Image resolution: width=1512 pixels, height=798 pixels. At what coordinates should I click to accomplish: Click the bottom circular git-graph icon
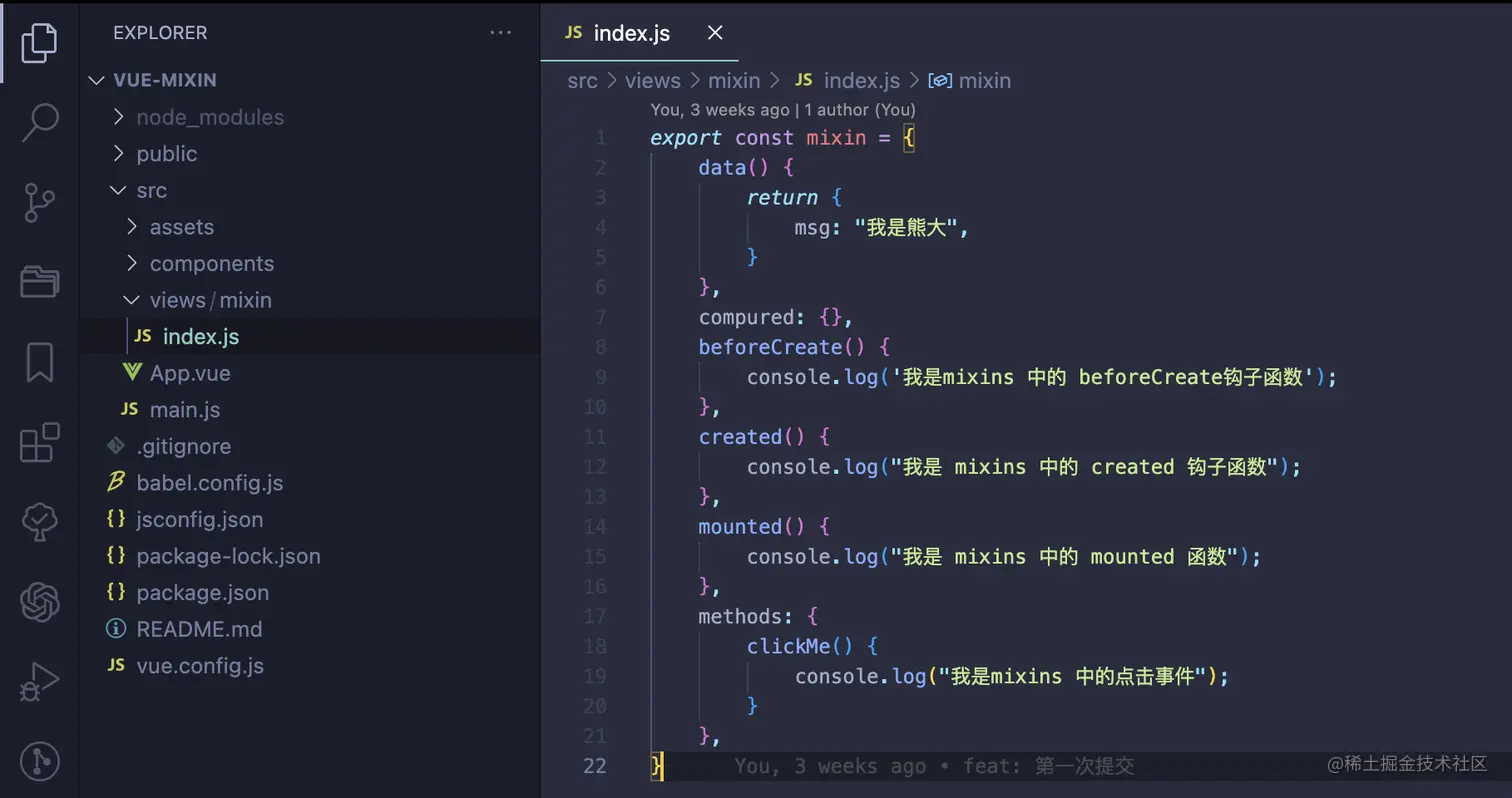tap(38, 762)
